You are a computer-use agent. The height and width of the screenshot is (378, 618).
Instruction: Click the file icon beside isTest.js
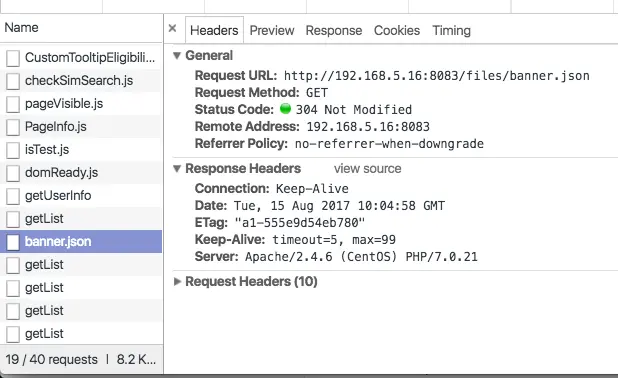pos(13,150)
